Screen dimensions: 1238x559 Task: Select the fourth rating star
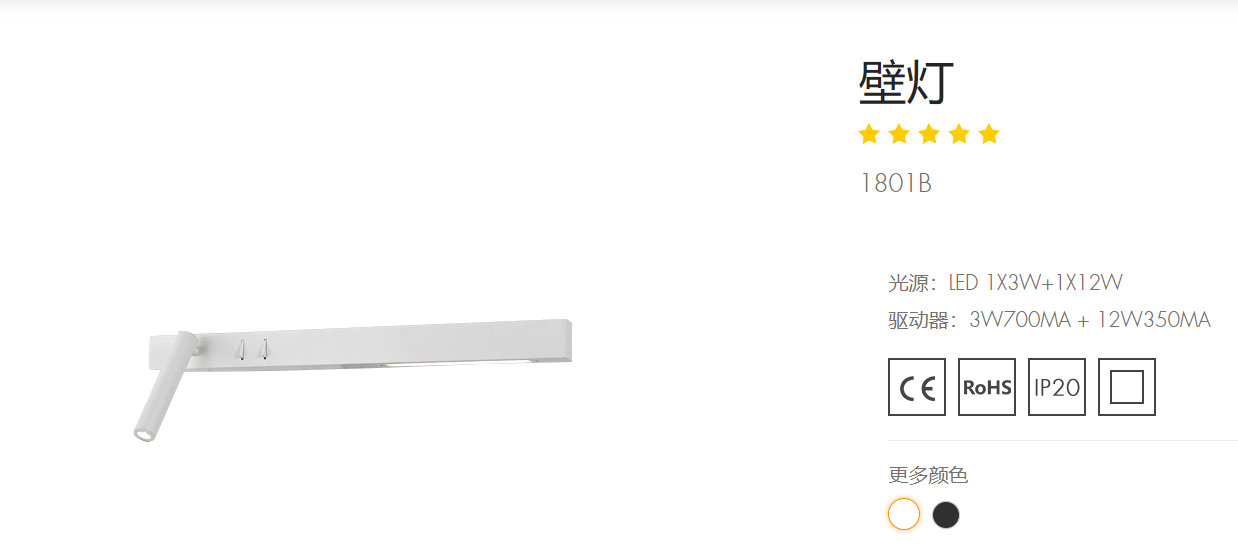pyautogui.click(x=959, y=134)
